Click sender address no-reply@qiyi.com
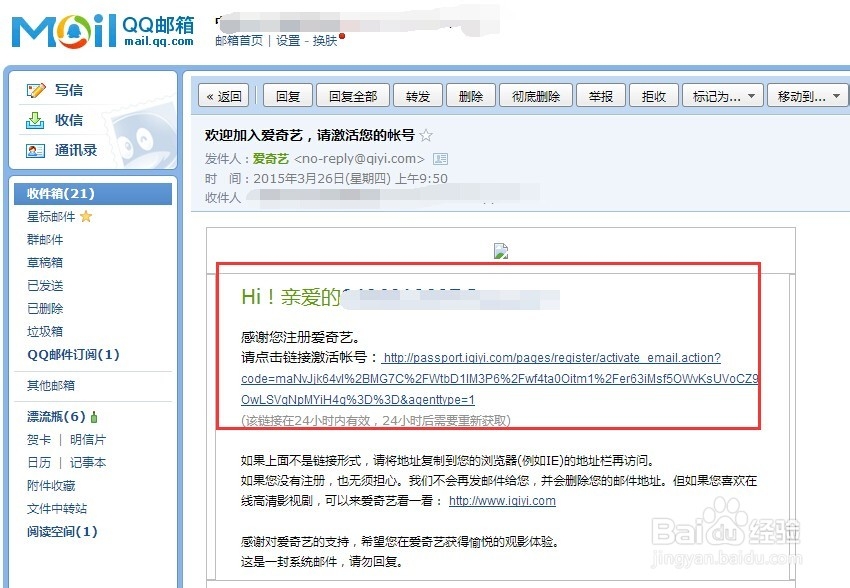This screenshot has width=850, height=588. 359,159
